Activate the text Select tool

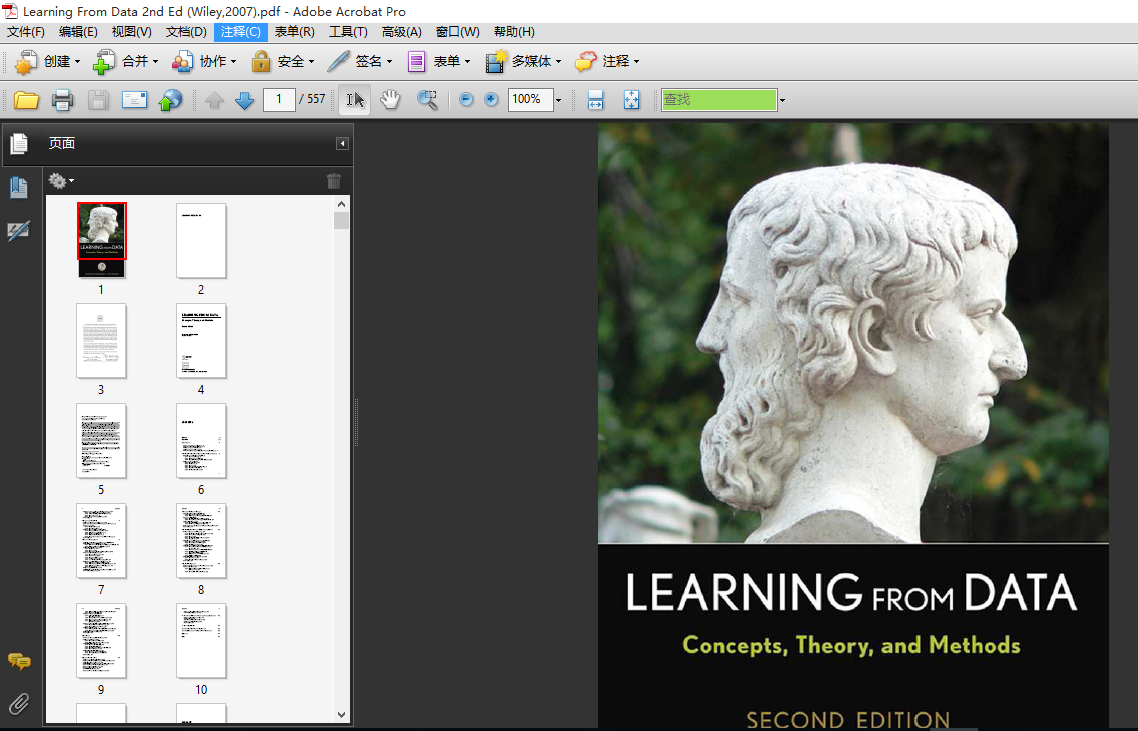pos(355,99)
